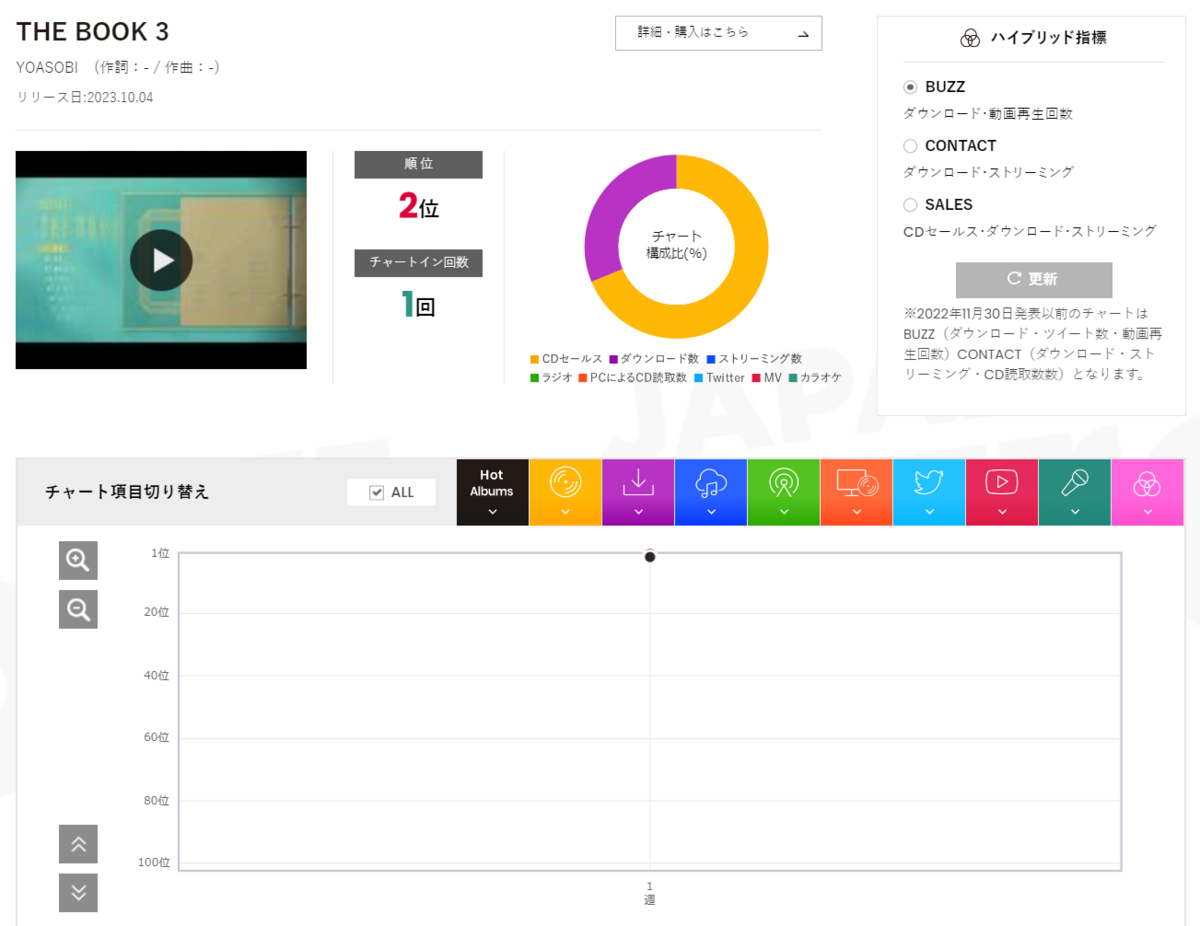Zoom in on the chart
Image resolution: width=1200 pixels, height=926 pixels.
point(78,561)
